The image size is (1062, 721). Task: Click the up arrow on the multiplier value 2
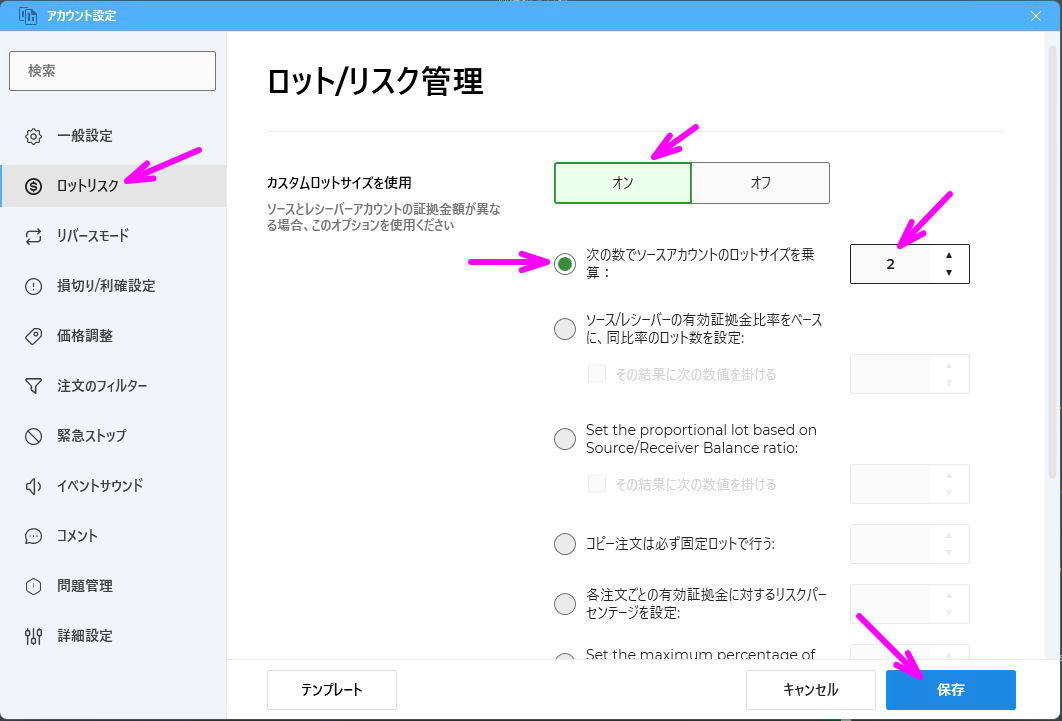[x=948, y=257]
